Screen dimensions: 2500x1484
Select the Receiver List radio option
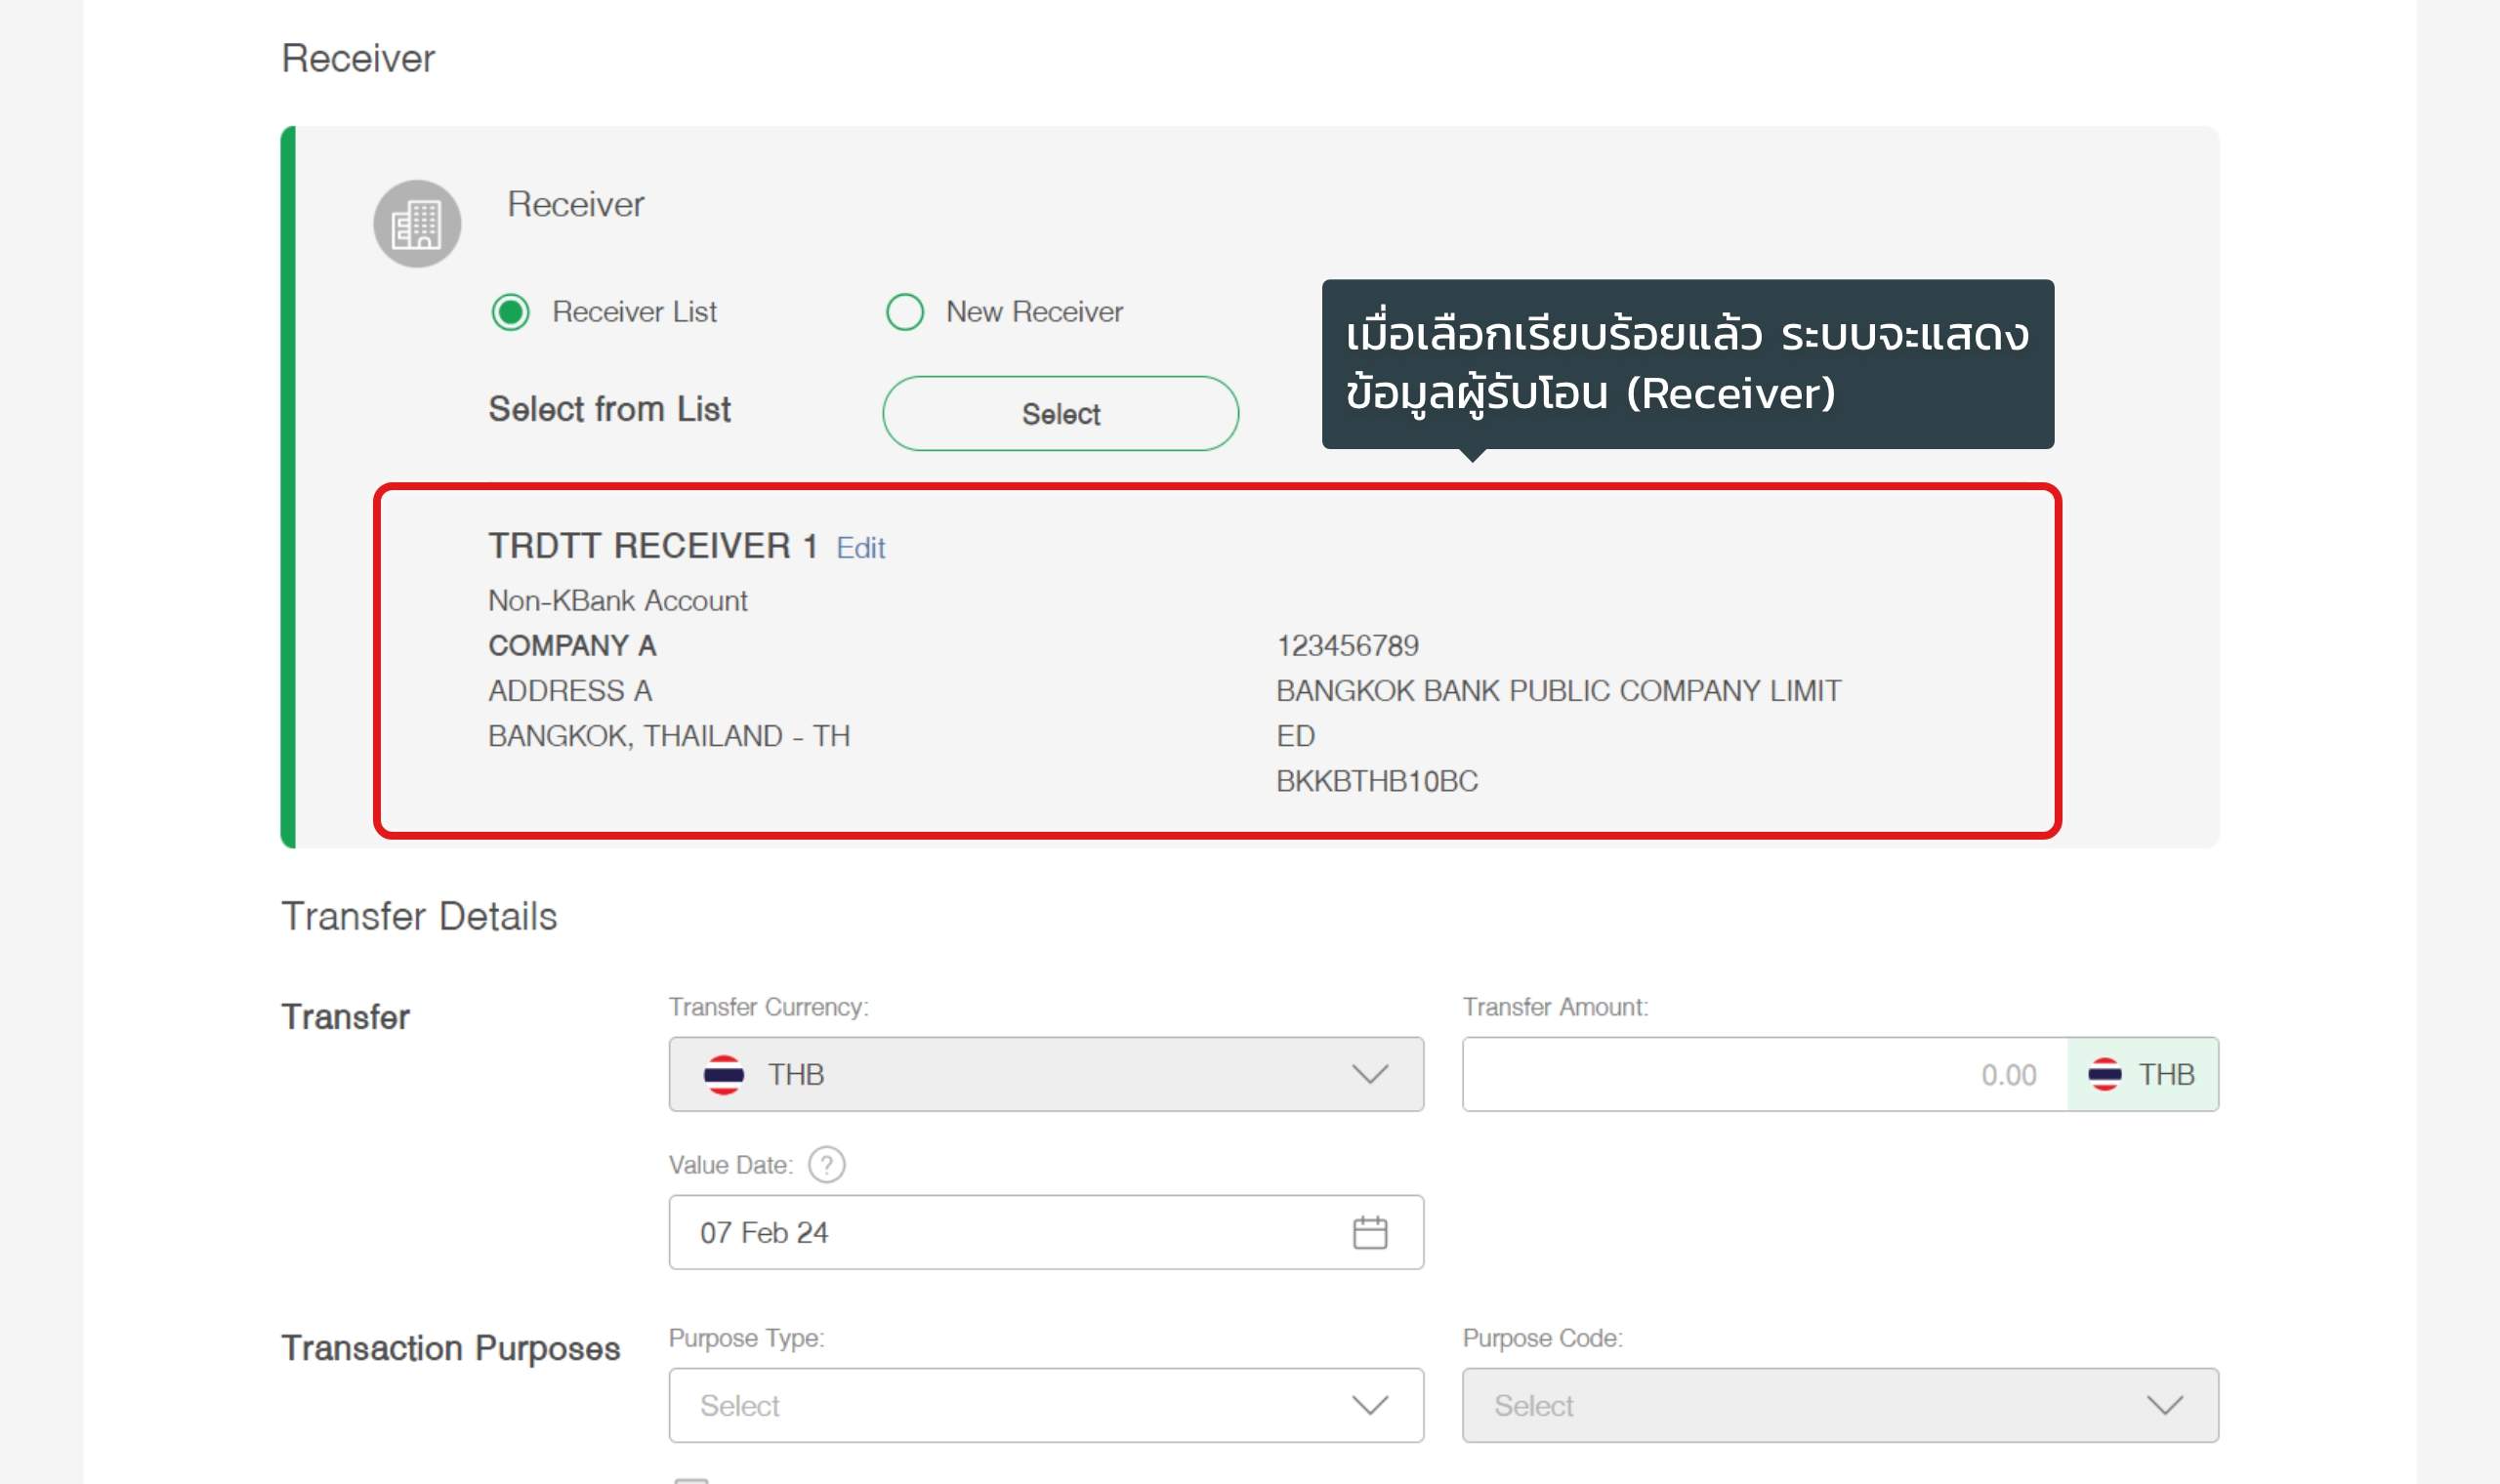(x=511, y=312)
